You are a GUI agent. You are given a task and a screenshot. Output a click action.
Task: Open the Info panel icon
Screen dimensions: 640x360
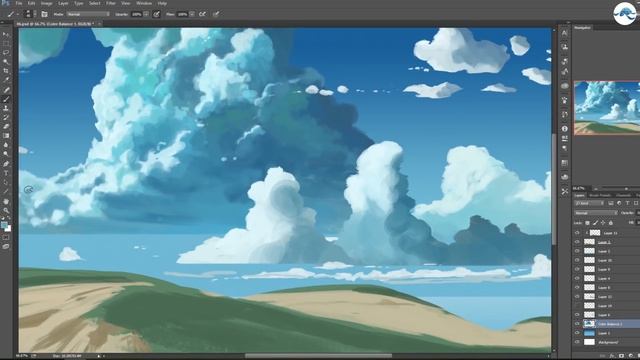564,129
